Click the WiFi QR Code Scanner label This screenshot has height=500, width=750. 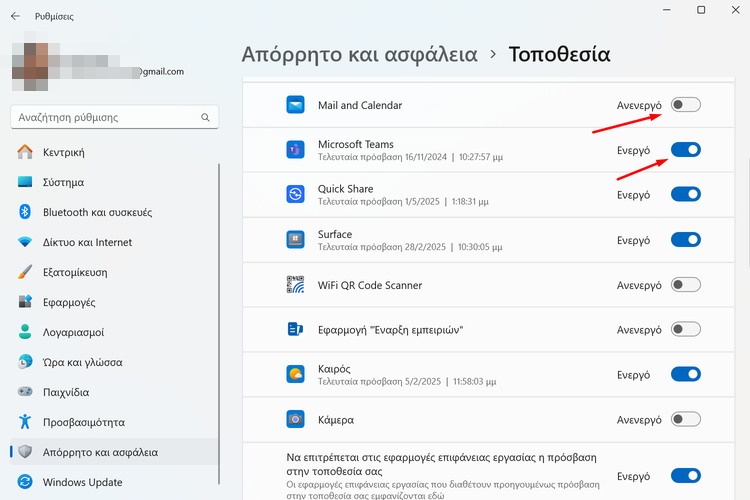(370, 285)
